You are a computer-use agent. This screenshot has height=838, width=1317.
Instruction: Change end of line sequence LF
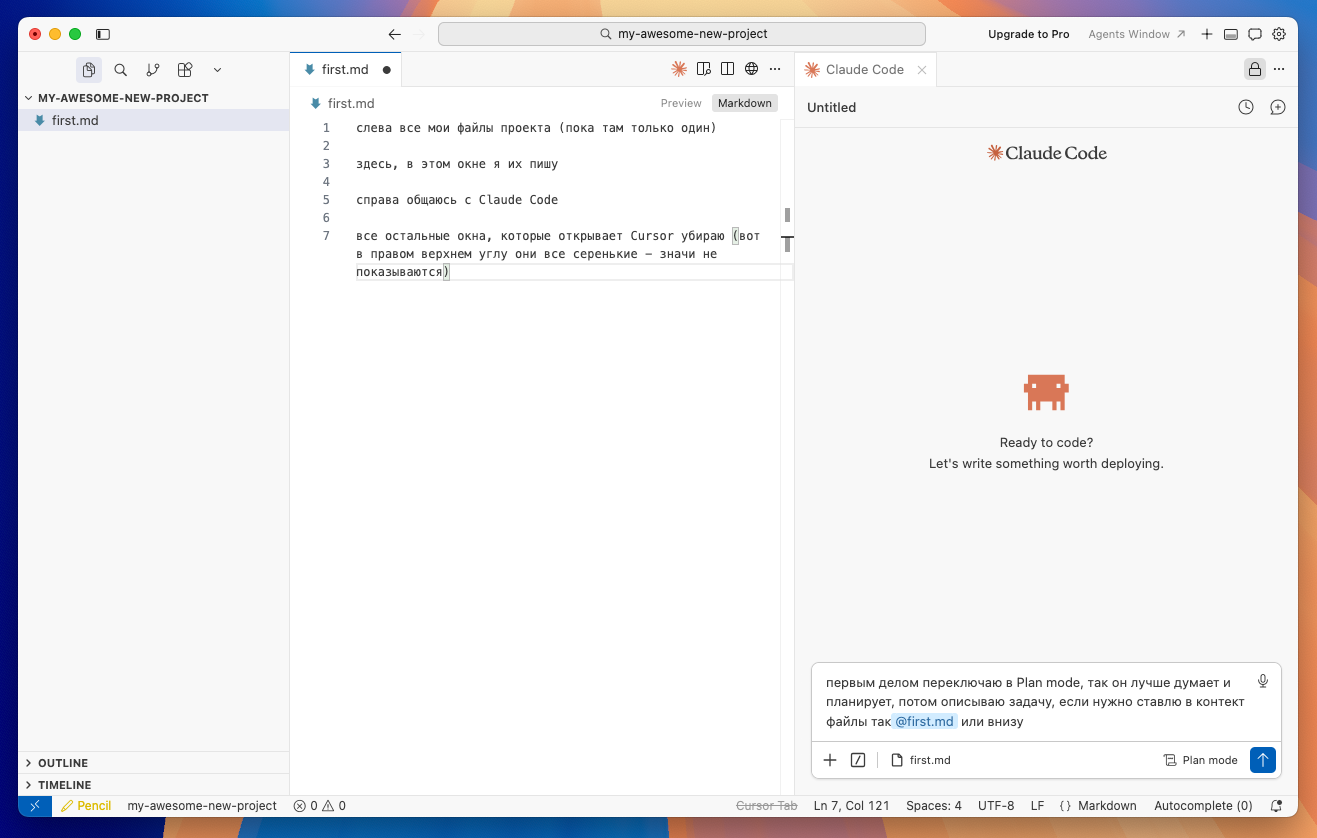tap(1037, 806)
